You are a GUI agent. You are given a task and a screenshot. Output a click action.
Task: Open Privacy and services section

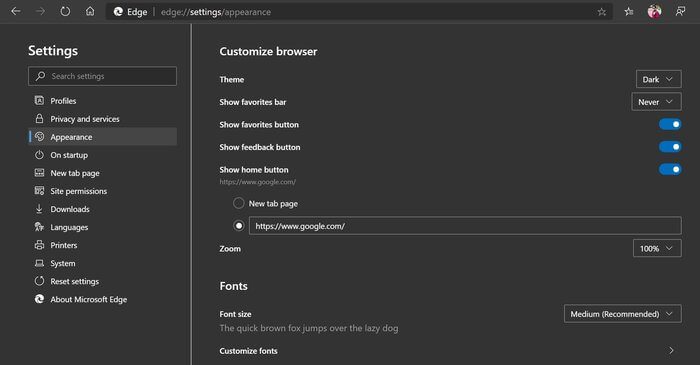[103, 119]
